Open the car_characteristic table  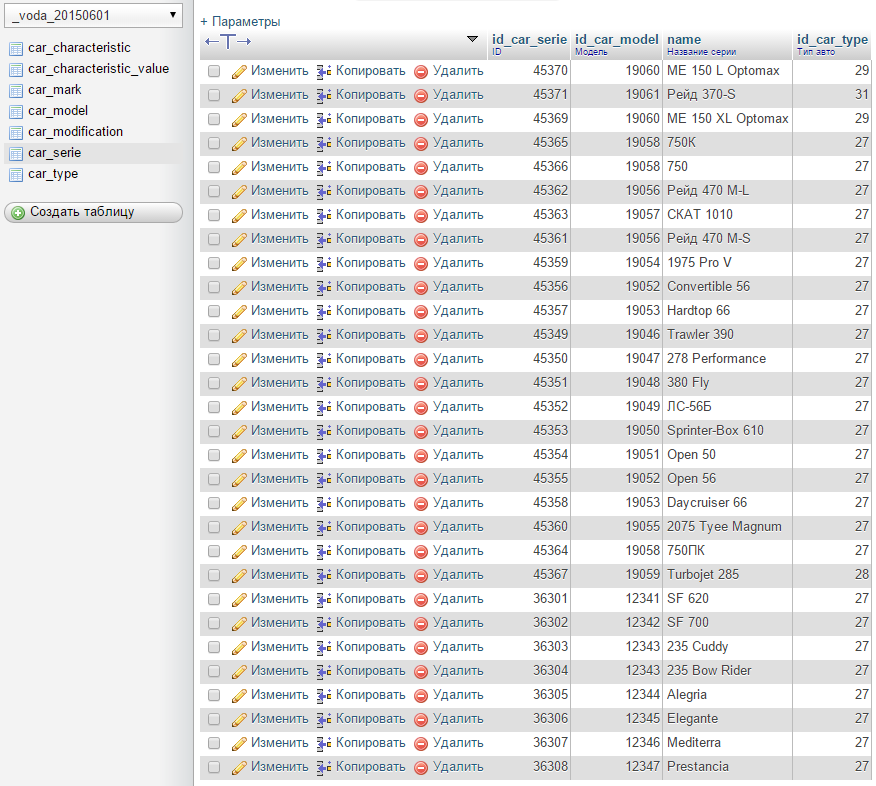pos(79,47)
